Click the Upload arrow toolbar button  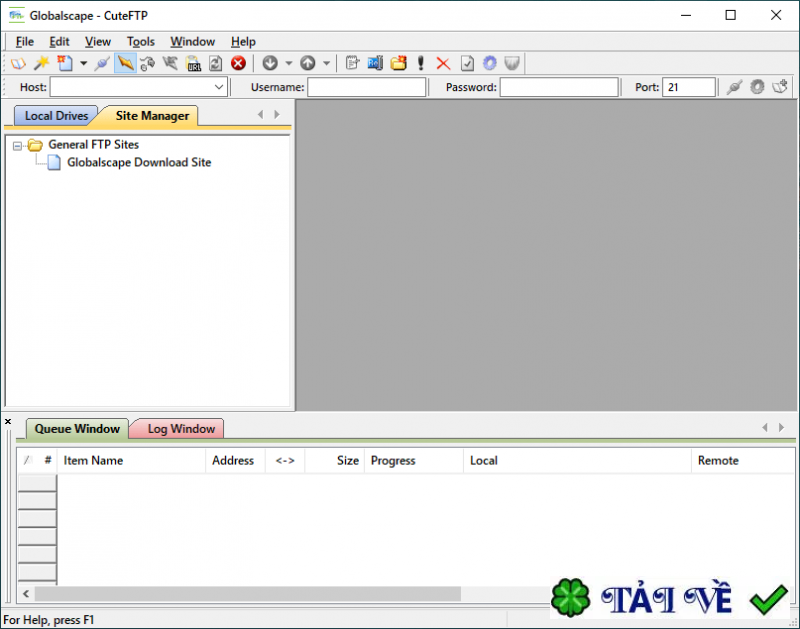click(308, 63)
